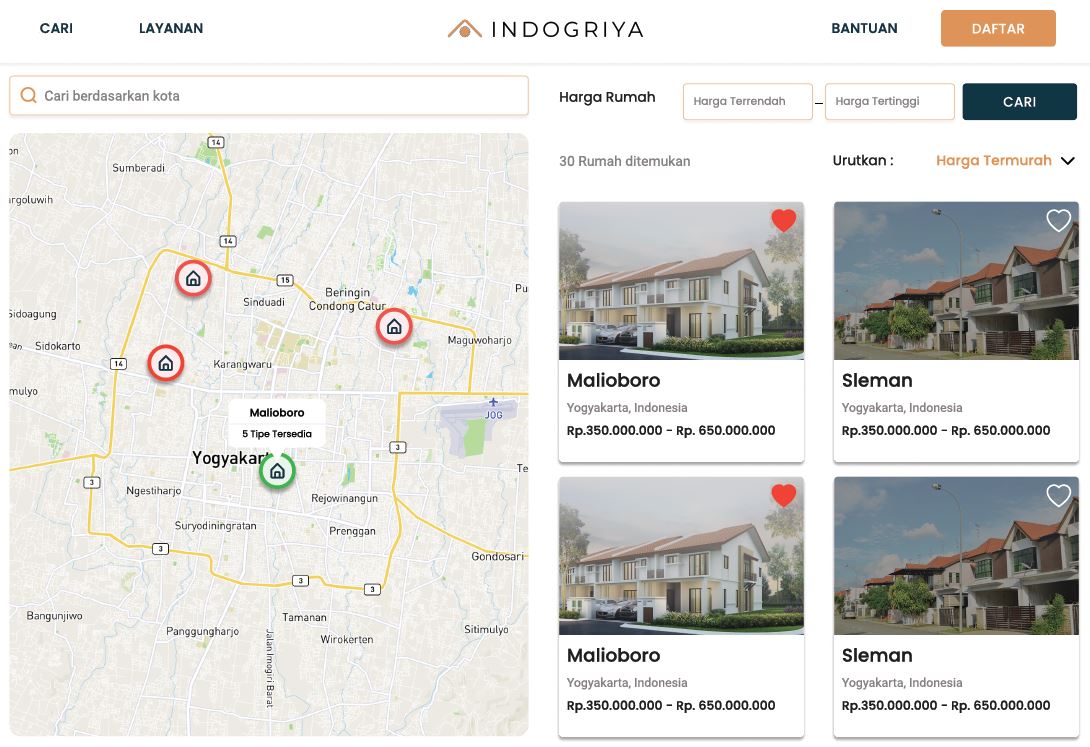Click the red house marker near Karangwaru
Viewport: 1090px width, 747px height.
tap(166, 363)
